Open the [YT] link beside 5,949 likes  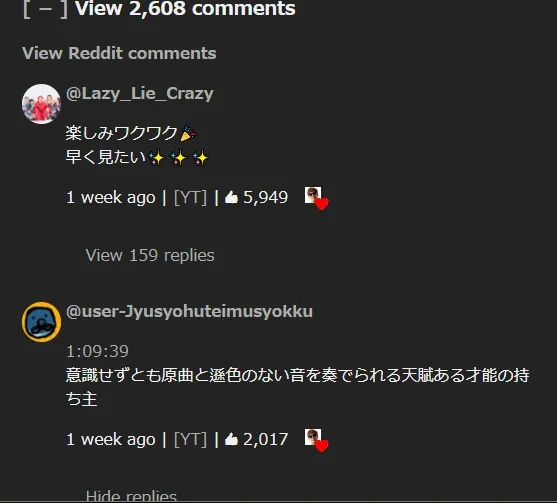190,197
